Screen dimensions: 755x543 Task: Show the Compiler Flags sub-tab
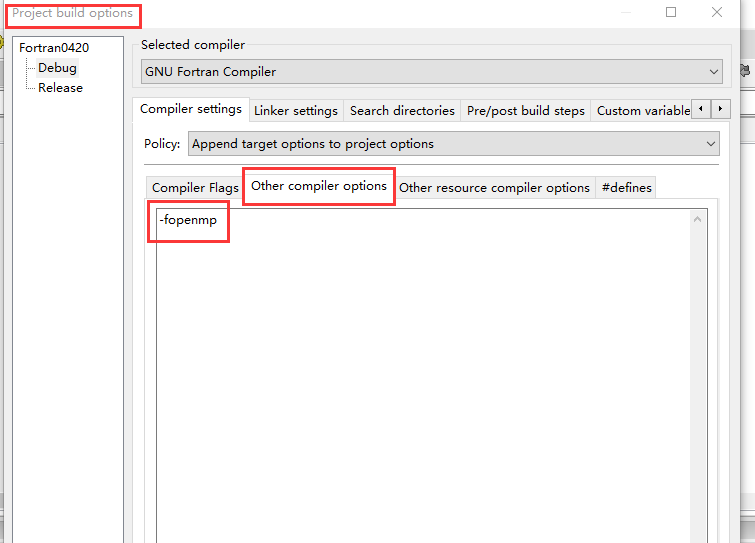(195, 188)
